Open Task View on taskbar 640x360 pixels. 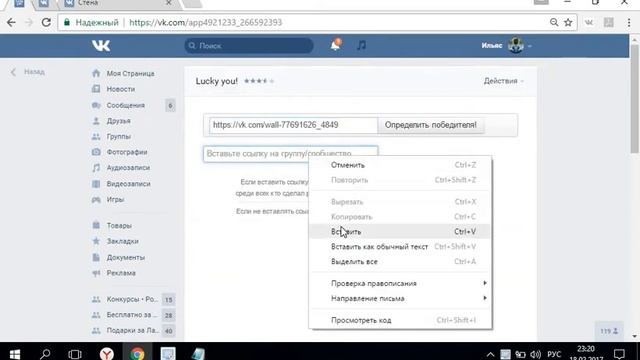pyautogui.click(x=75, y=354)
